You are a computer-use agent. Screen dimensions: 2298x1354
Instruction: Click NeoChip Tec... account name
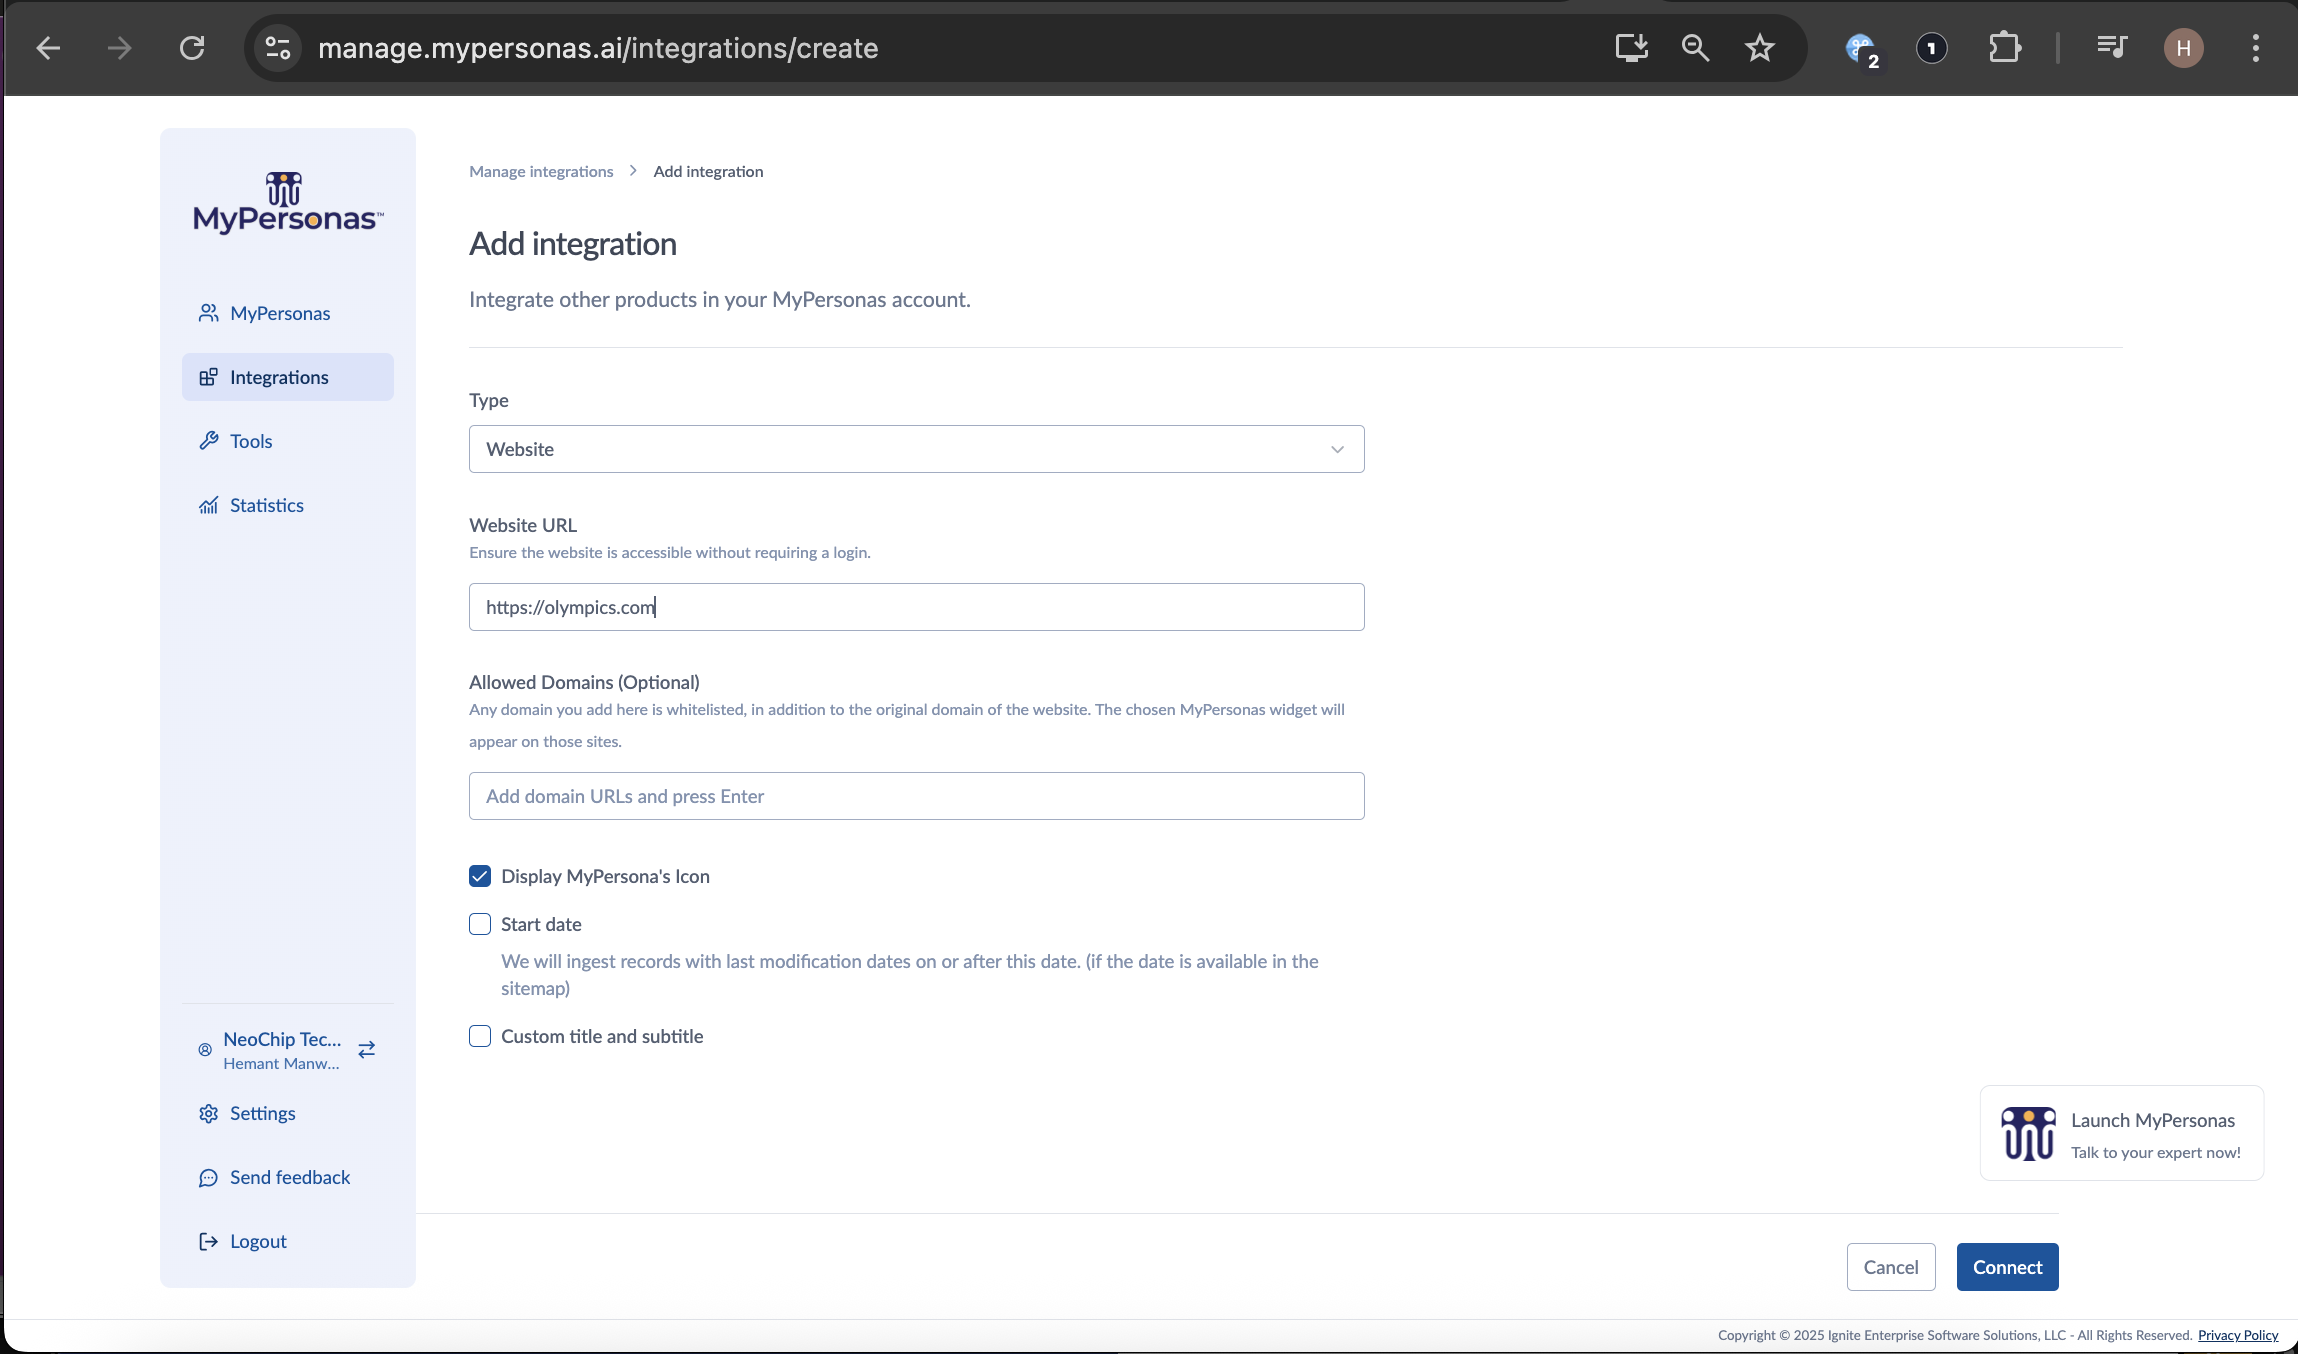coord(282,1039)
